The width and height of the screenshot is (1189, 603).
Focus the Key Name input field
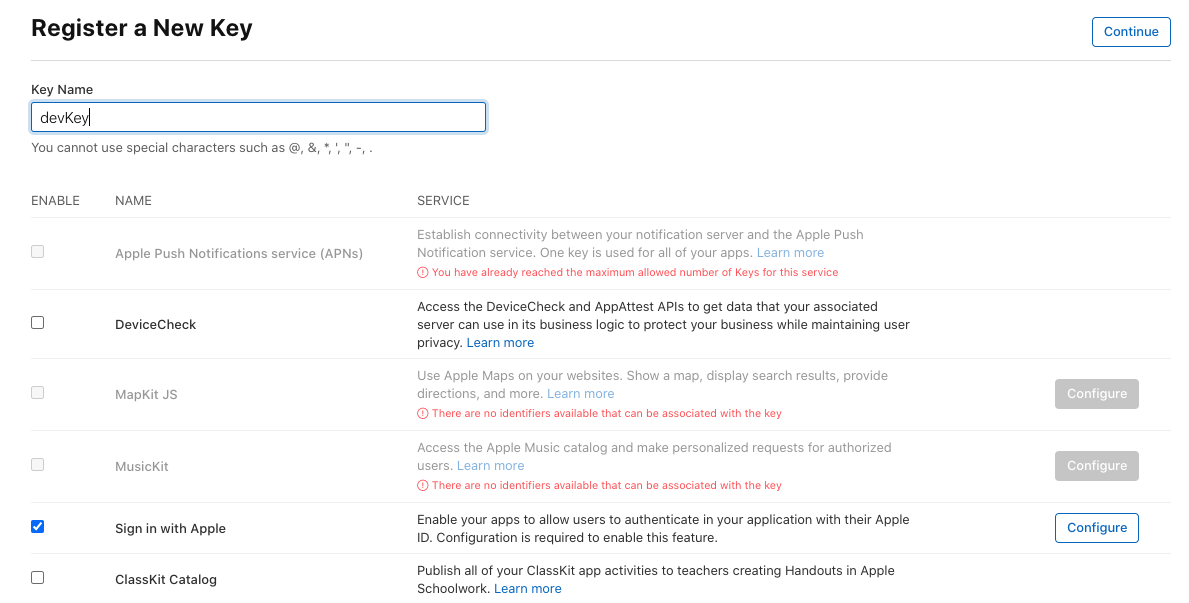tap(259, 118)
